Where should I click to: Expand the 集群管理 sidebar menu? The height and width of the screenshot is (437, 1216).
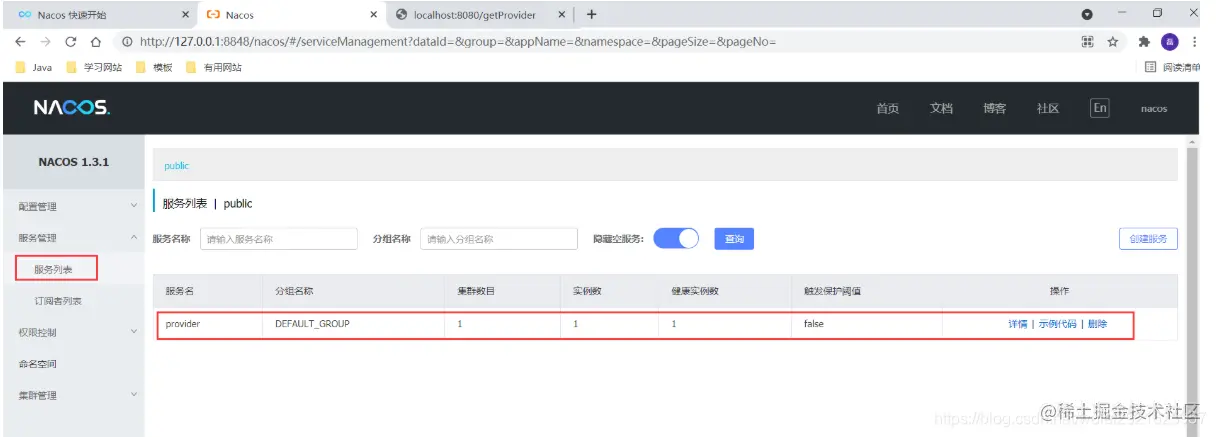pyautogui.click(x=72, y=395)
